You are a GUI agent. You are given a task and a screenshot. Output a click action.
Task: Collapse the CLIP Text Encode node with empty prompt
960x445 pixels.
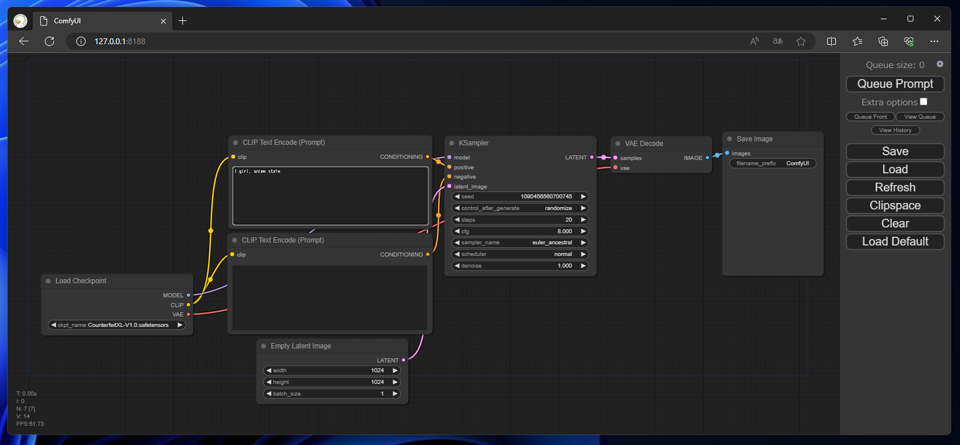235,240
